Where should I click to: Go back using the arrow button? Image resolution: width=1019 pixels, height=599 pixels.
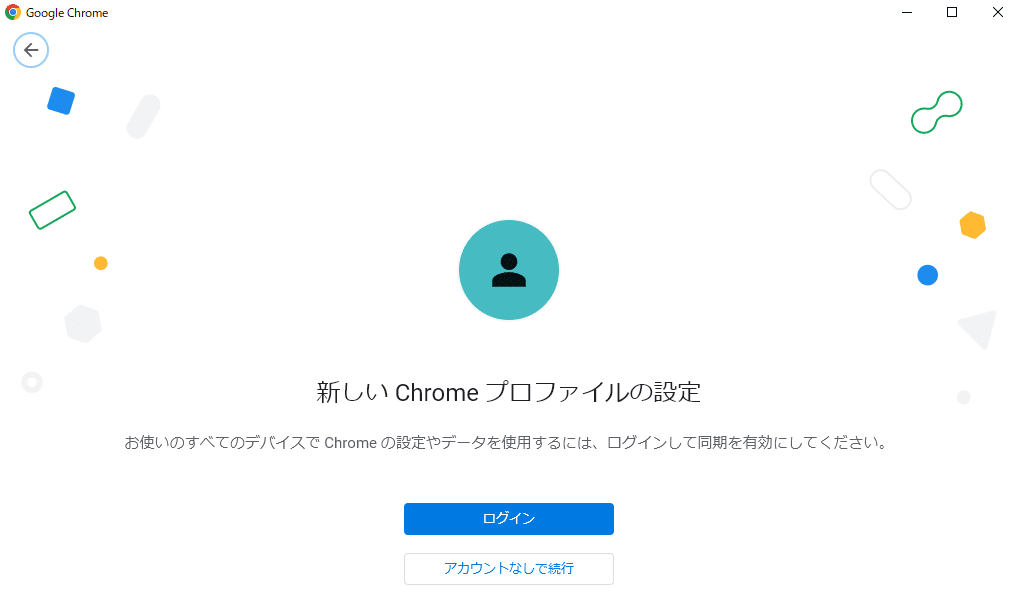[31, 50]
